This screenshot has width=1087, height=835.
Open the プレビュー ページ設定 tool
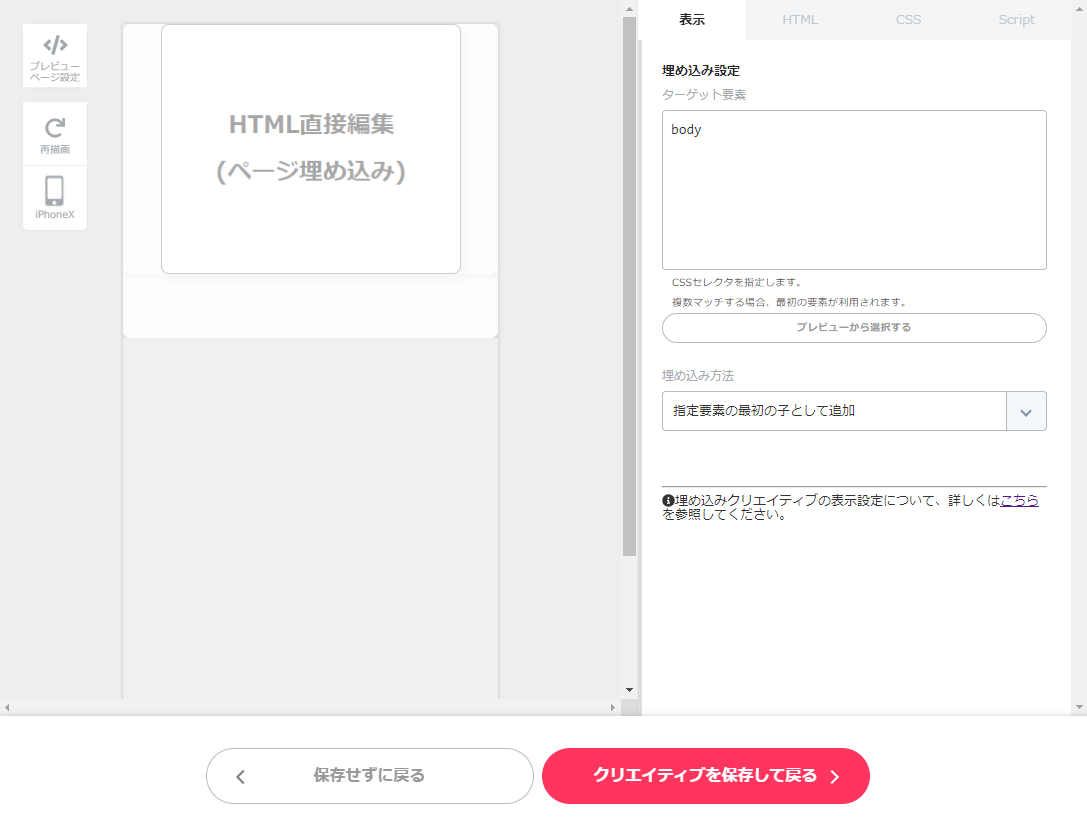[54, 56]
